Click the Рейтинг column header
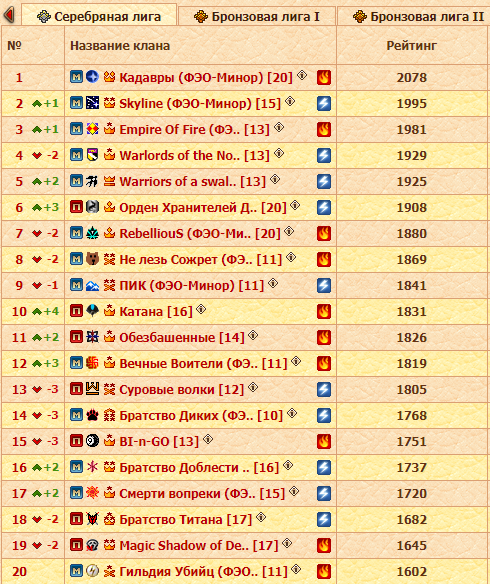Viewport: 490px width, 584px height. pos(411,45)
